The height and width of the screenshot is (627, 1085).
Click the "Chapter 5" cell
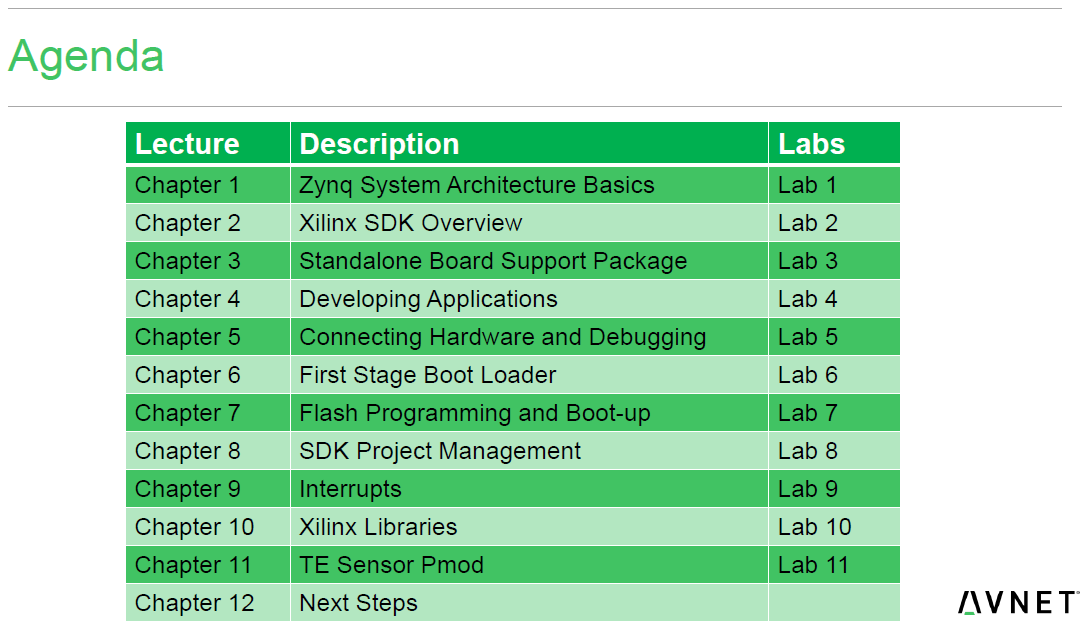point(208,337)
